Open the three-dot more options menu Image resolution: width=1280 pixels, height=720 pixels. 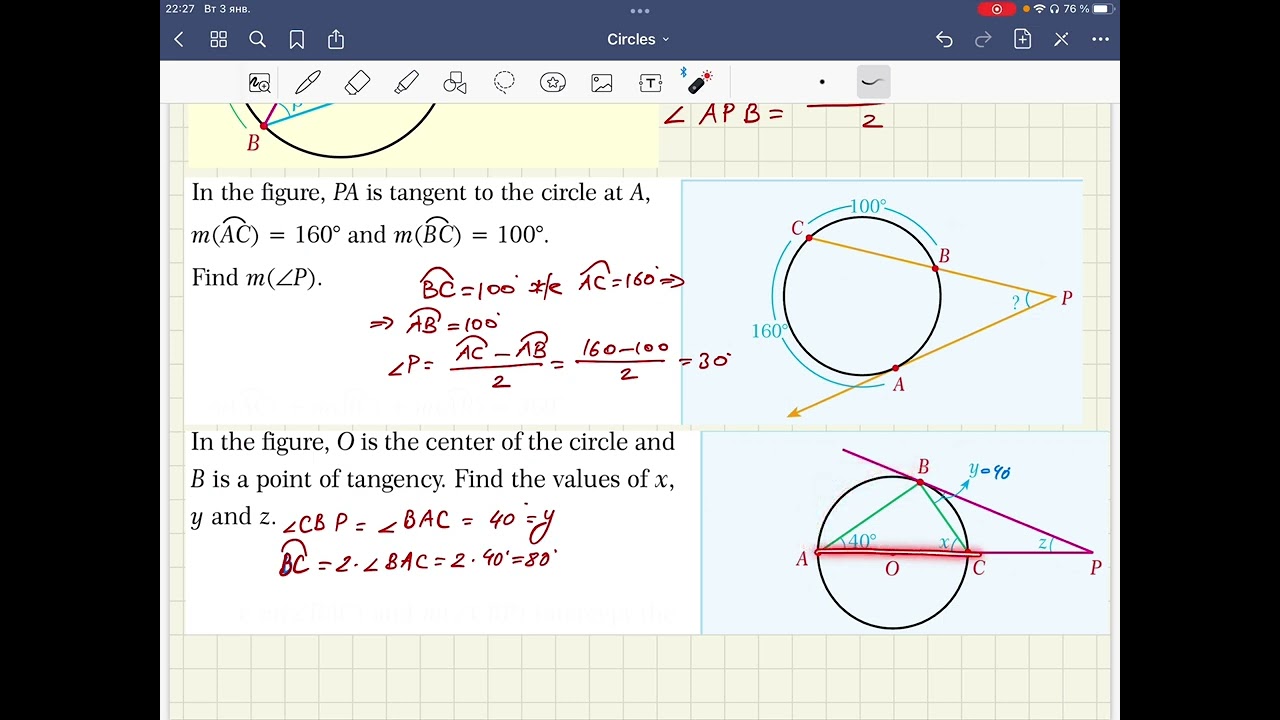point(1100,39)
